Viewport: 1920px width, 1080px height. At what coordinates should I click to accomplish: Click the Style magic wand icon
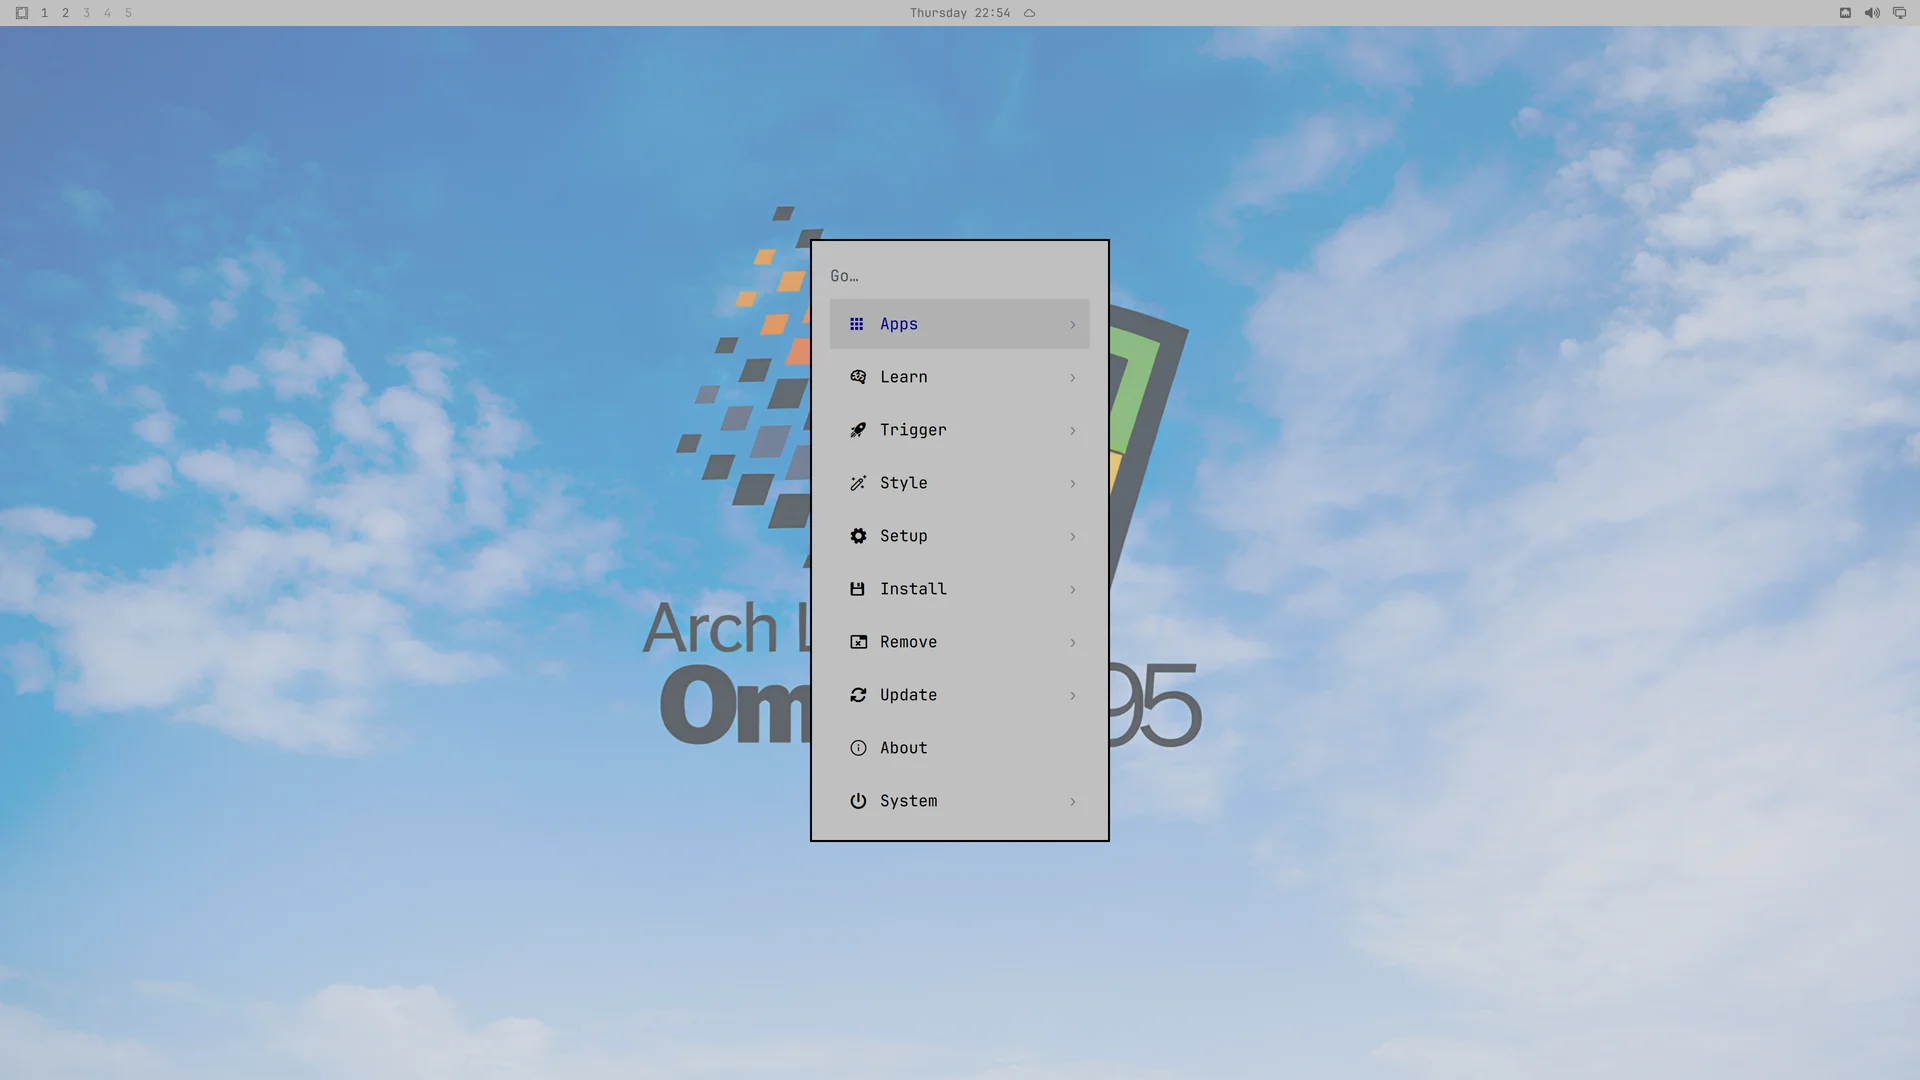858,483
